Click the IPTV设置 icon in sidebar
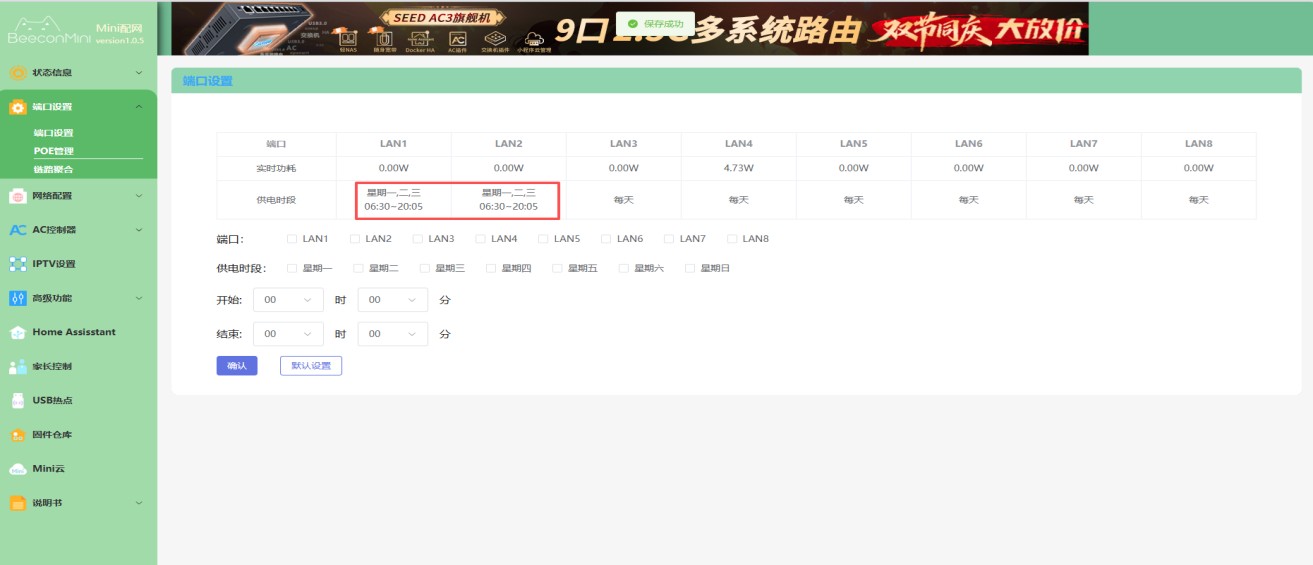Viewport: 1313px width, 565px height. coord(17,264)
